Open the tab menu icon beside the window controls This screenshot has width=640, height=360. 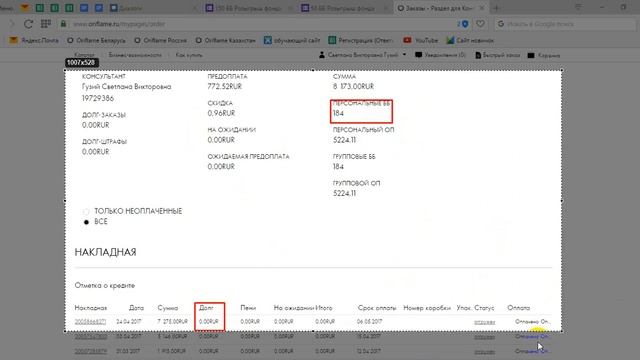(578, 7)
